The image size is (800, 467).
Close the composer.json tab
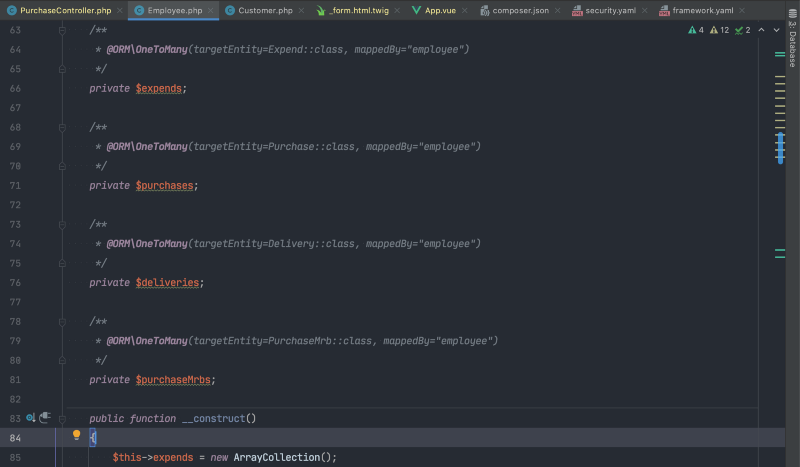point(557,10)
